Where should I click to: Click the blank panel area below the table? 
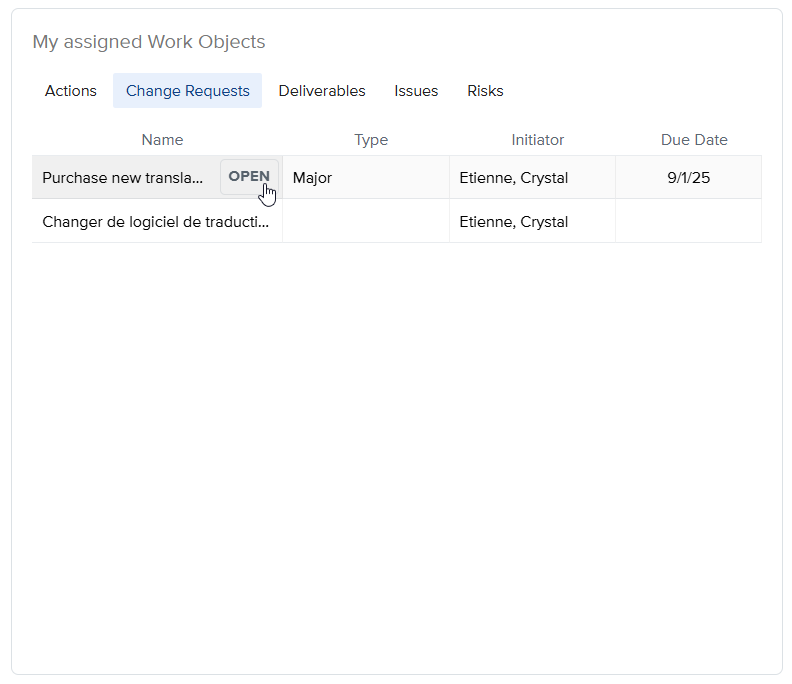396,450
